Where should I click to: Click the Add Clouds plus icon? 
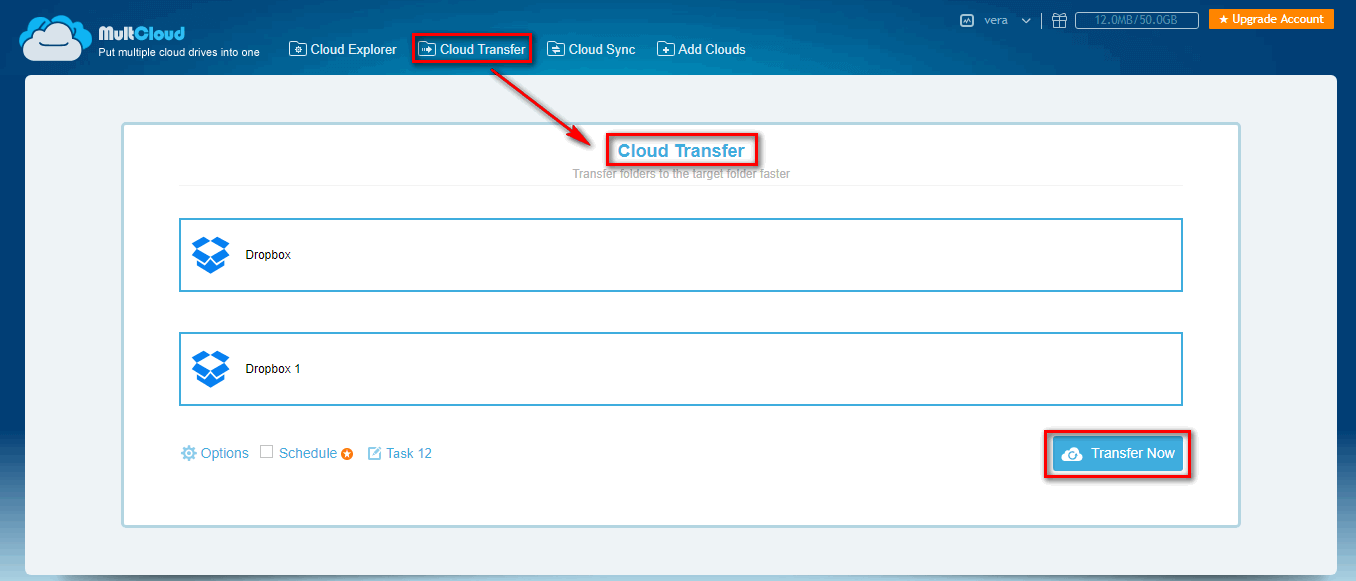(x=665, y=49)
